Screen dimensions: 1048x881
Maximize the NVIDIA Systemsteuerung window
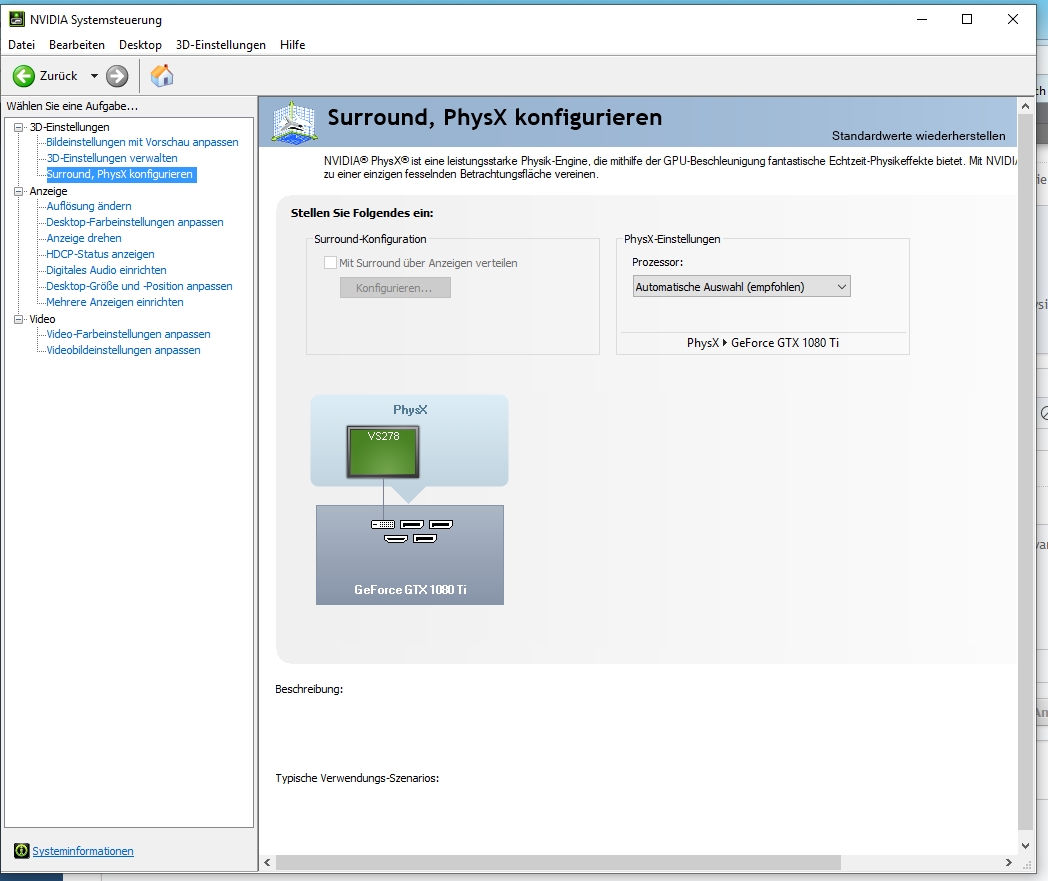coord(966,19)
